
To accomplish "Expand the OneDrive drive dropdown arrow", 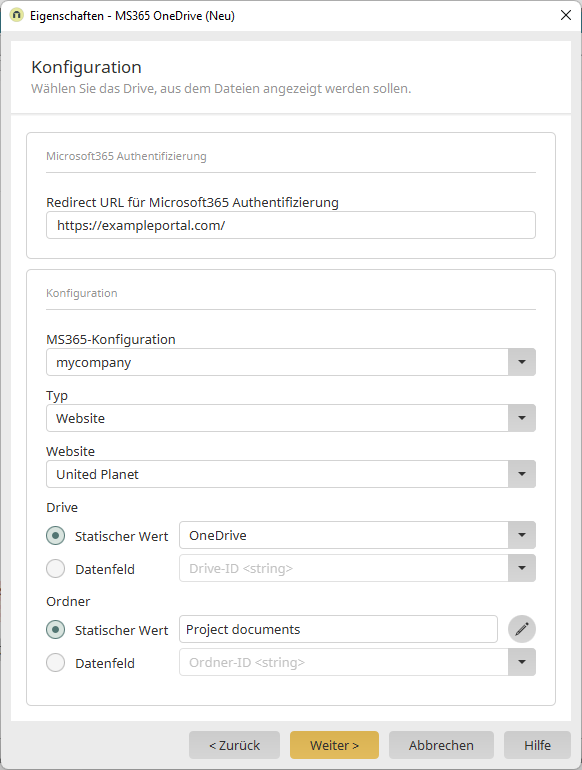I will (x=522, y=535).
